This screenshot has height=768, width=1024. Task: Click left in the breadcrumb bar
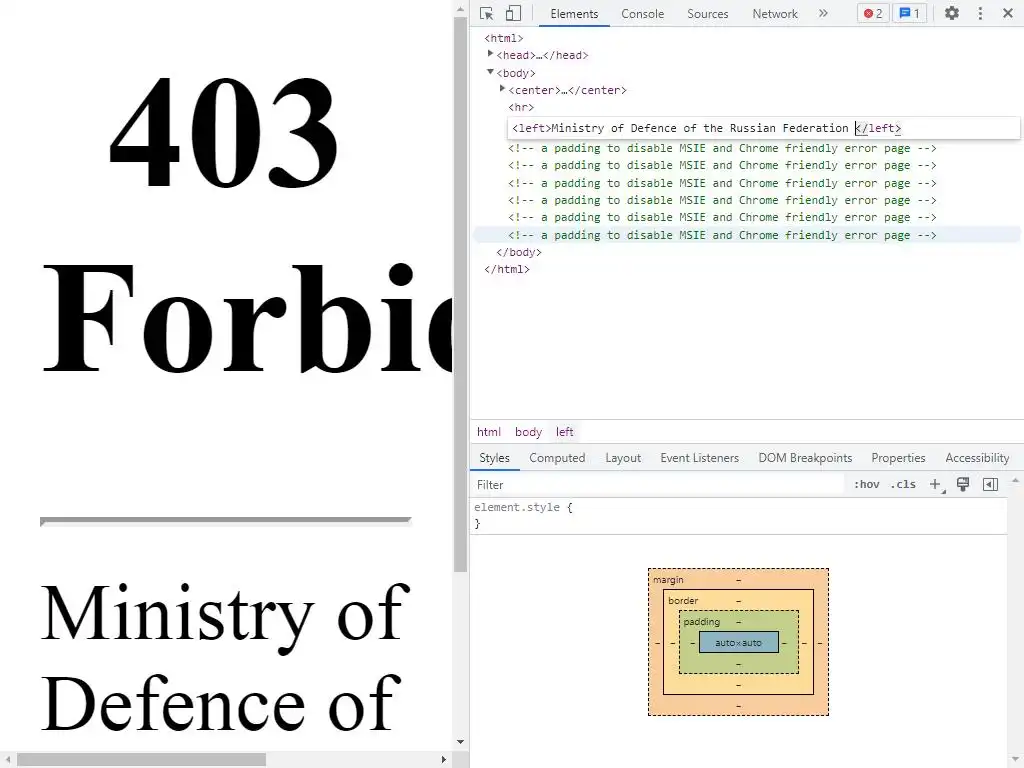click(x=564, y=432)
